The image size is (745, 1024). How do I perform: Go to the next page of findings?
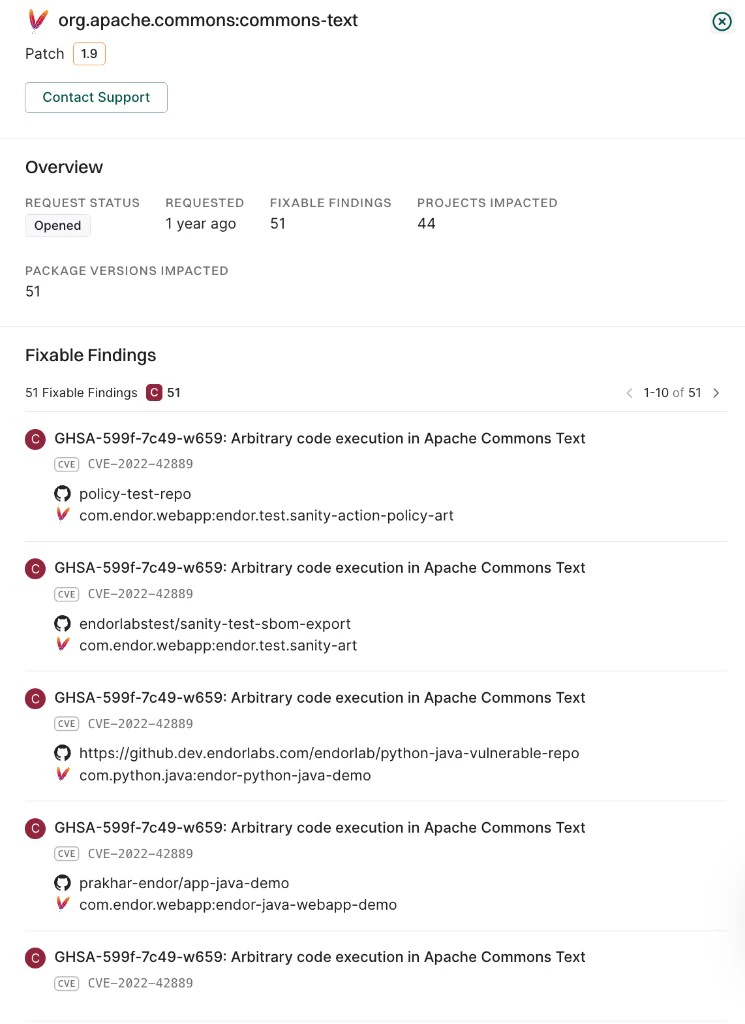point(716,393)
